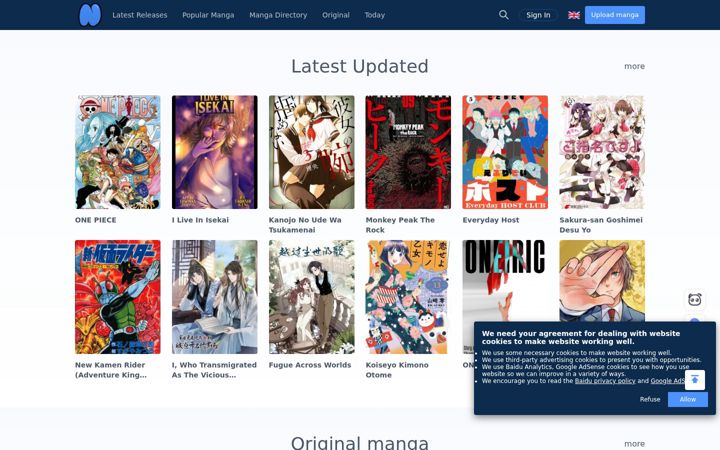This screenshot has height=450, width=720.
Task: Click the ONE PIECE title text
Action: tap(96, 220)
